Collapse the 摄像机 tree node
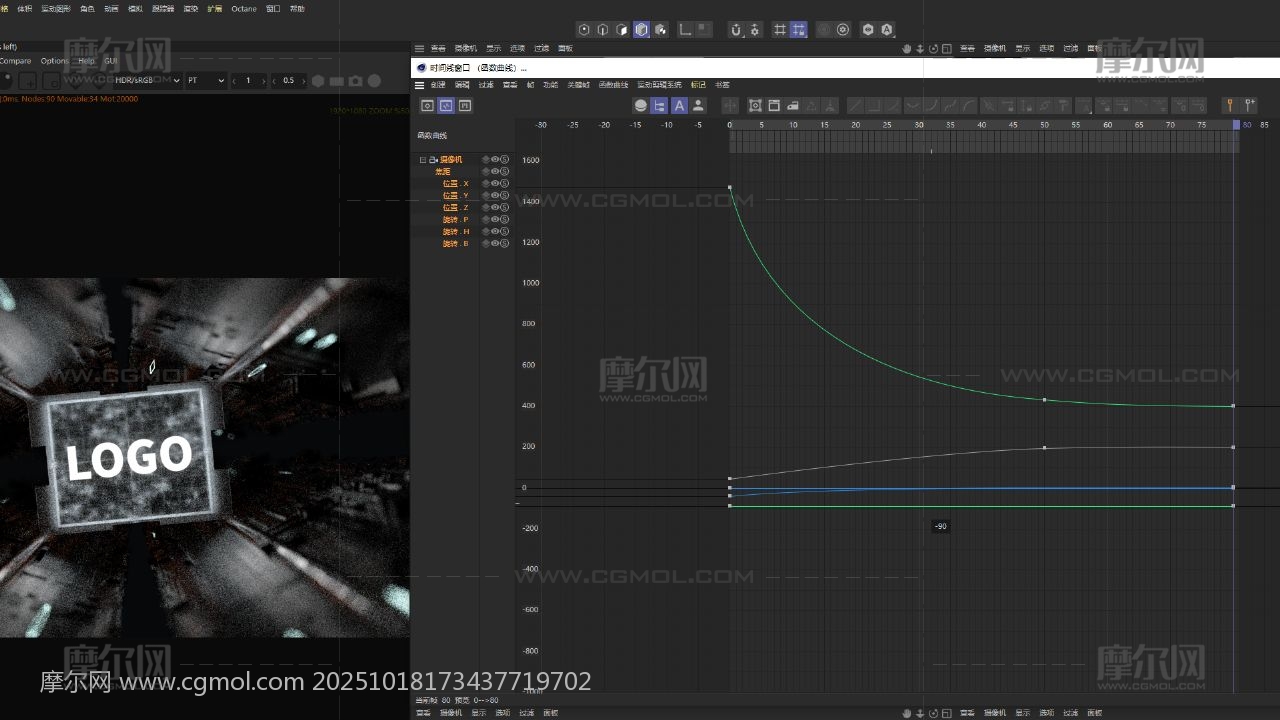This screenshot has width=1280, height=720. pyautogui.click(x=423, y=160)
